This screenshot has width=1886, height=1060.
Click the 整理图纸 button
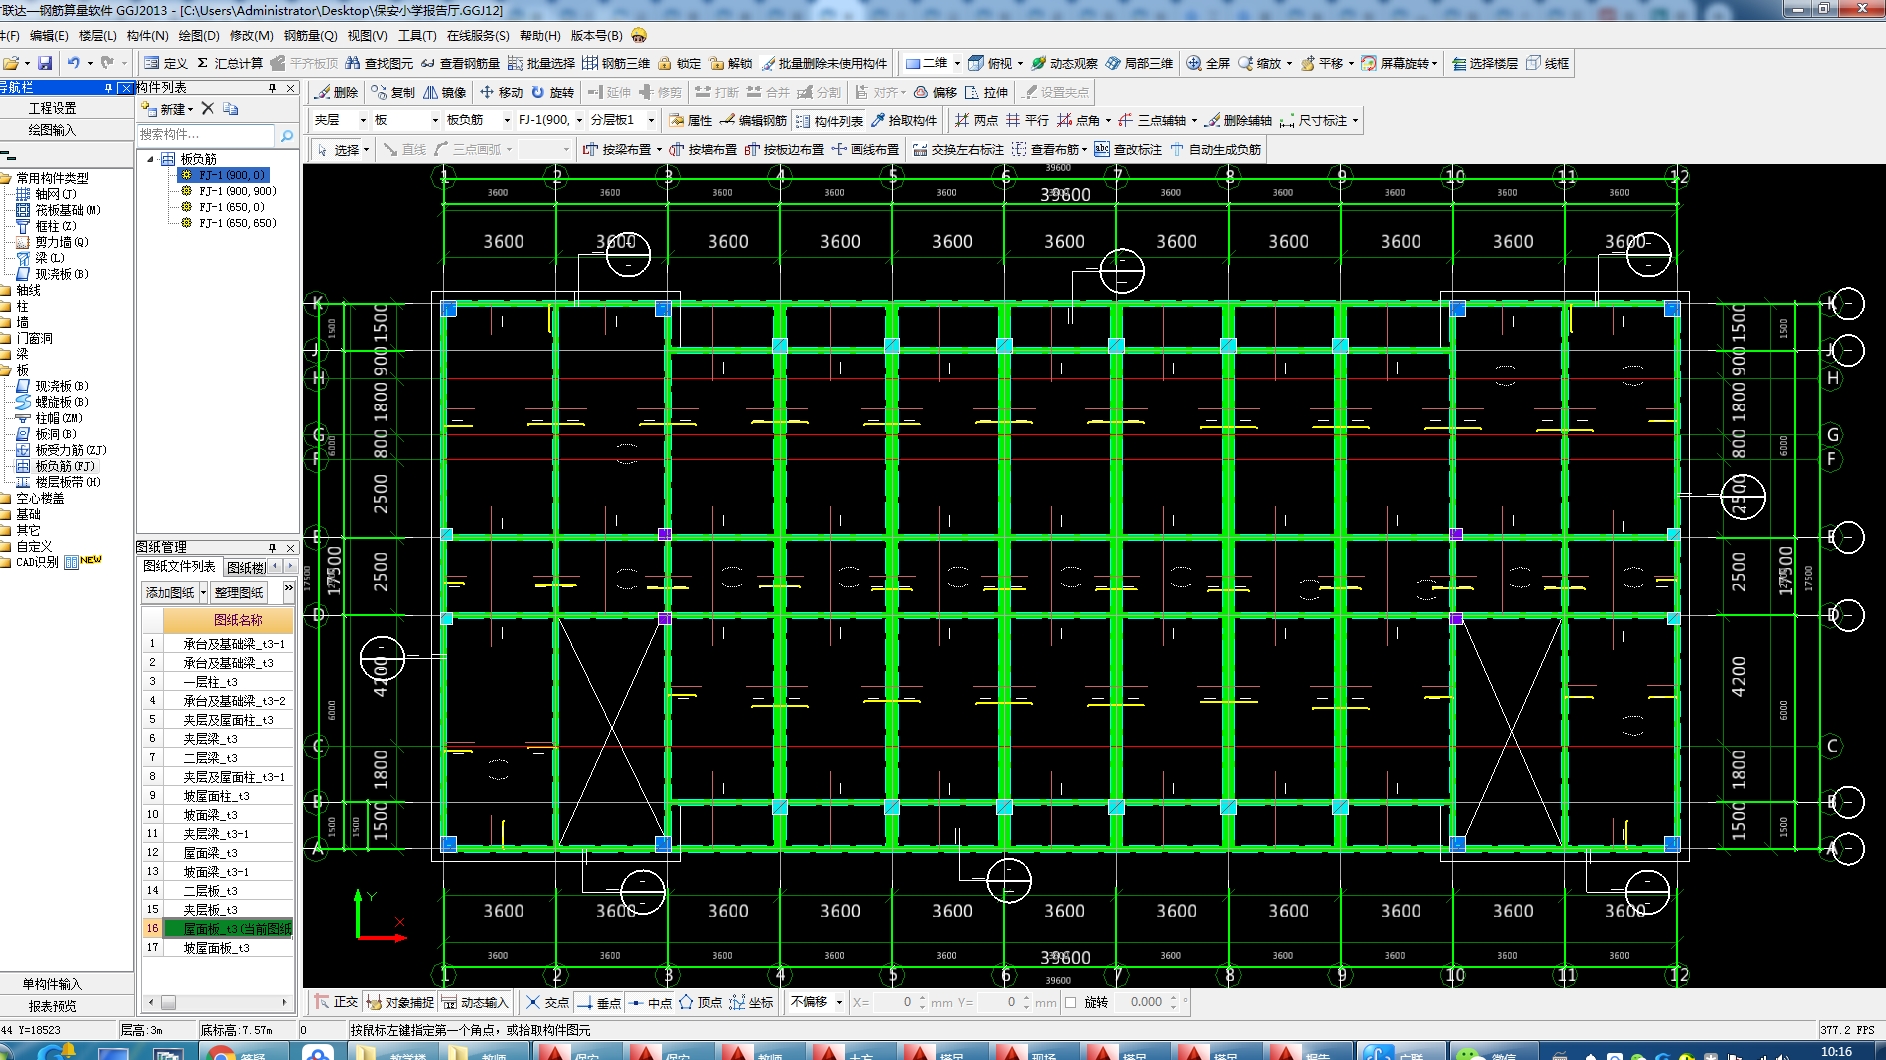(239, 592)
